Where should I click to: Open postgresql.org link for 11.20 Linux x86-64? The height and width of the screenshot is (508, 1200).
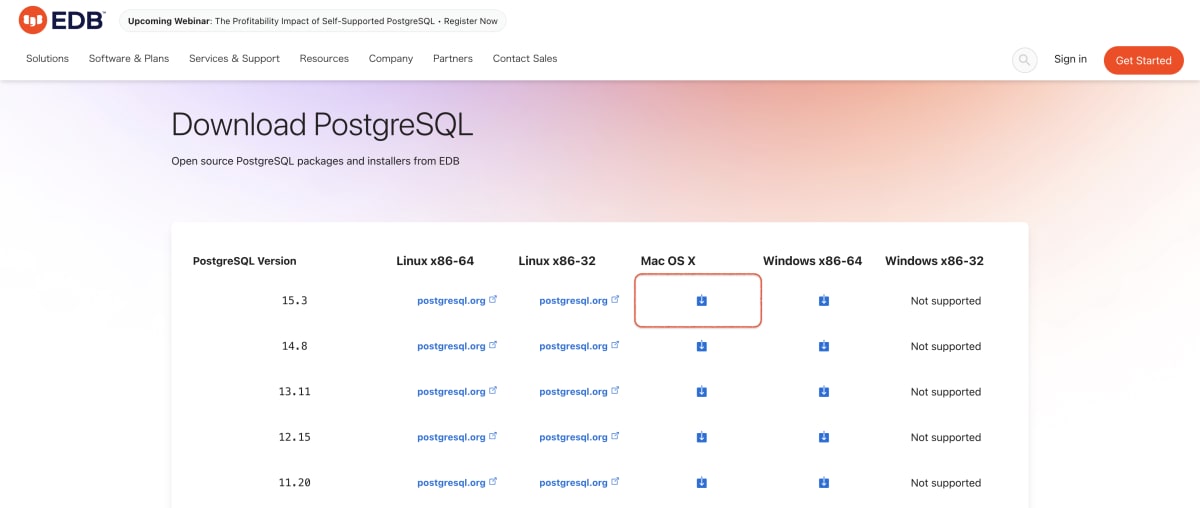coord(457,483)
